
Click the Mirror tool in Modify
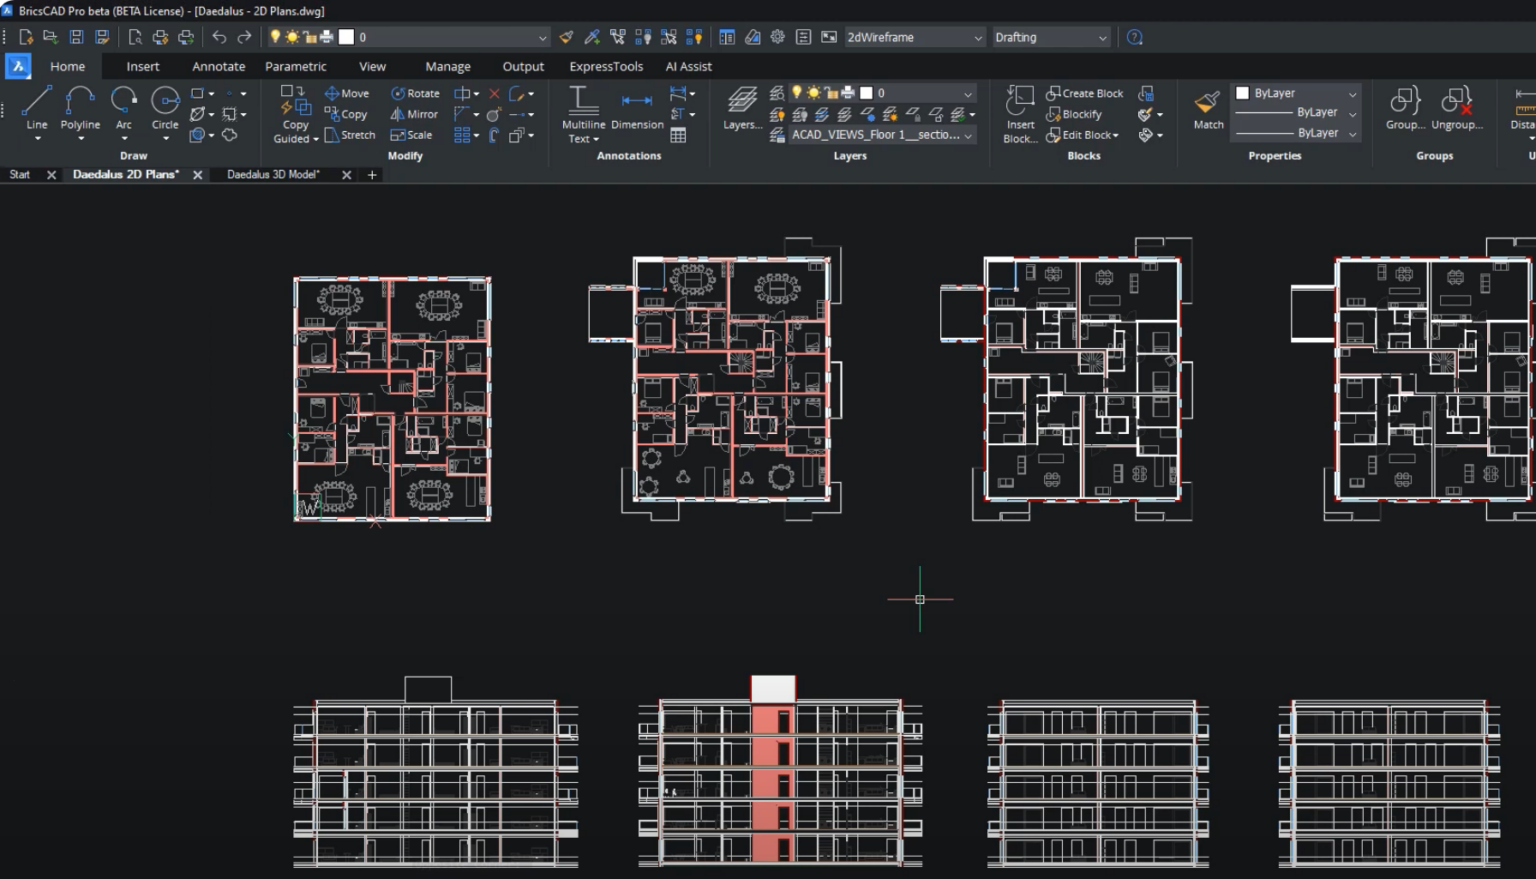pyautogui.click(x=414, y=114)
